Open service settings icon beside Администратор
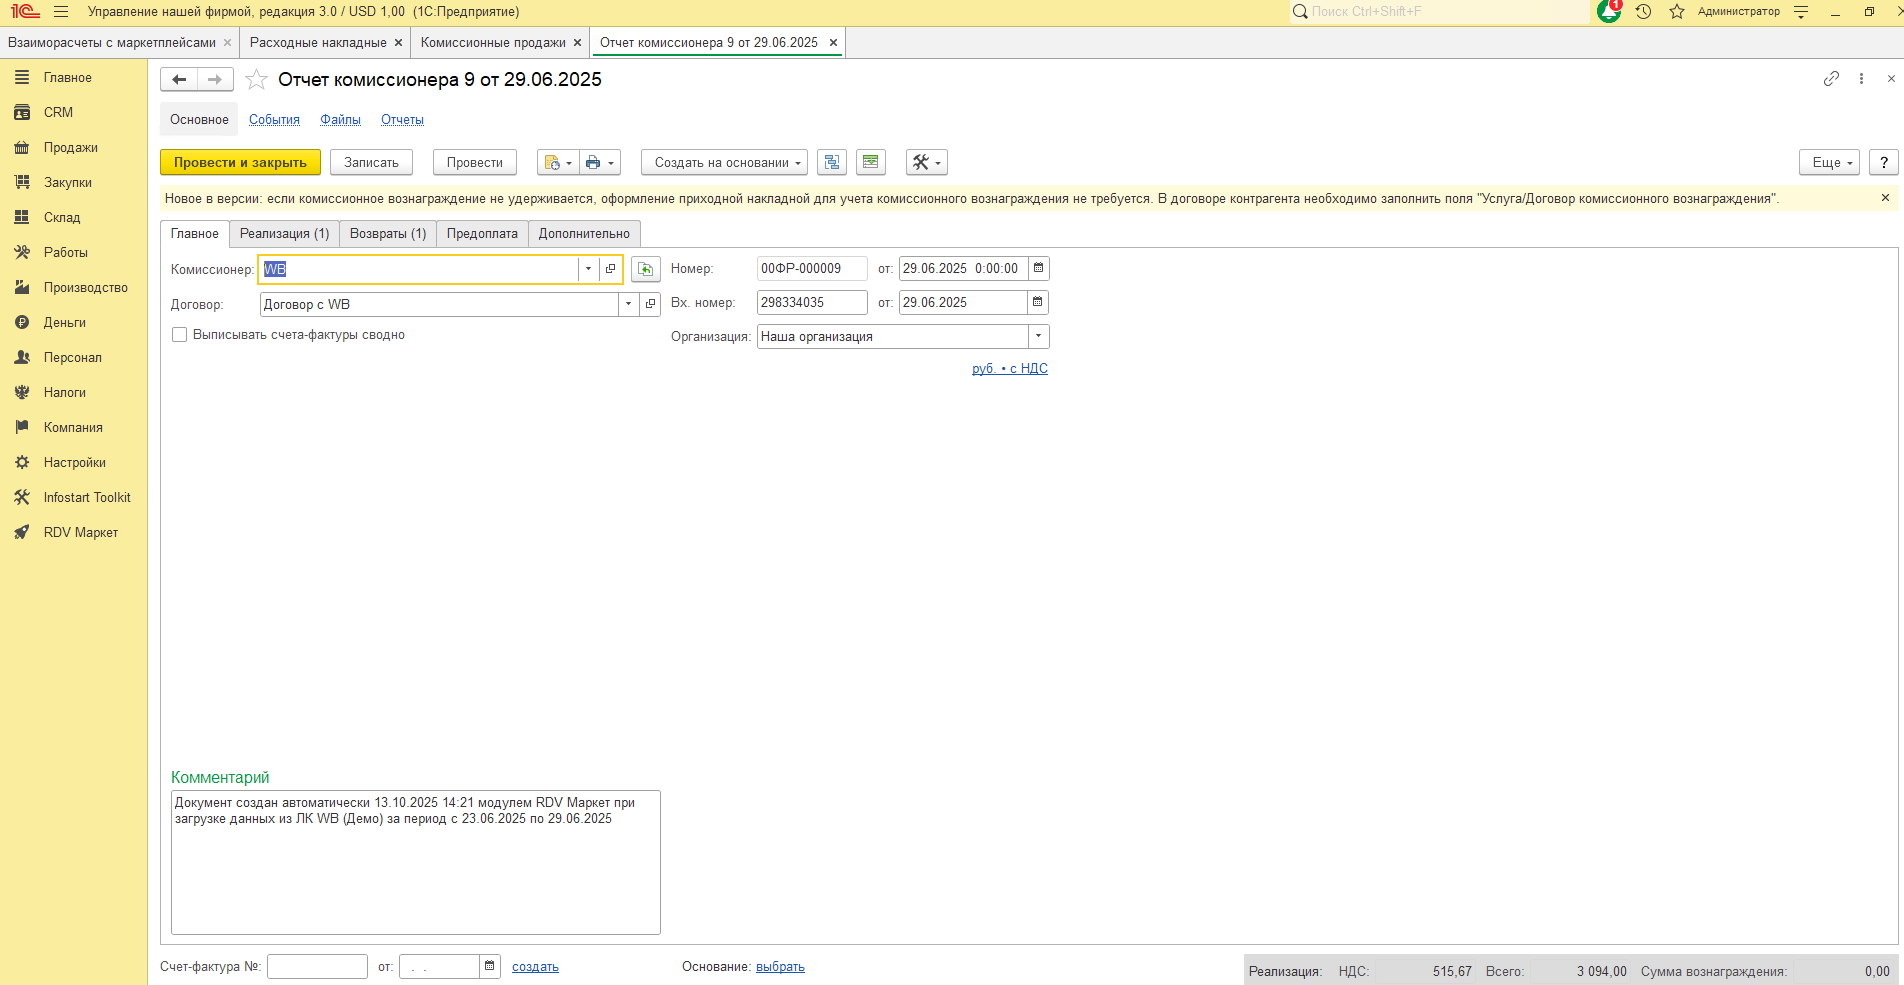Viewport: 1904px width, 985px height. pyautogui.click(x=1801, y=12)
